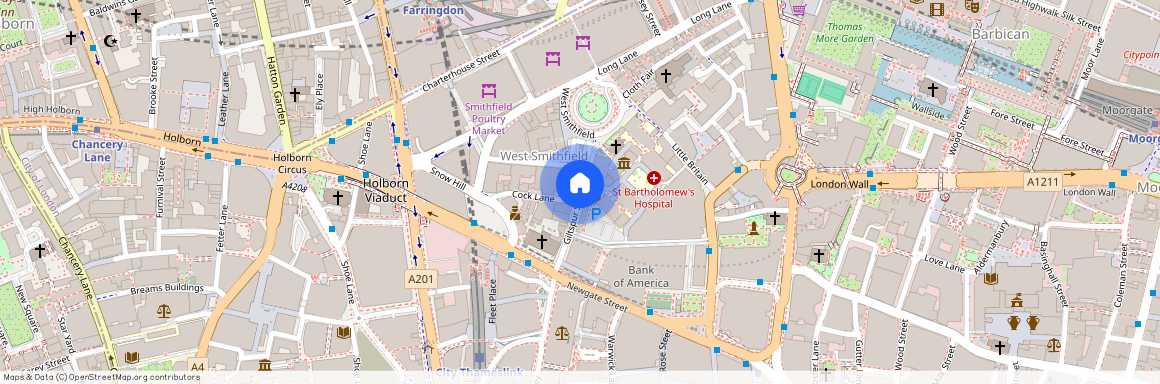Select the church cross near Ely Place
This screenshot has height=384, width=1160.
pyautogui.click(x=294, y=95)
